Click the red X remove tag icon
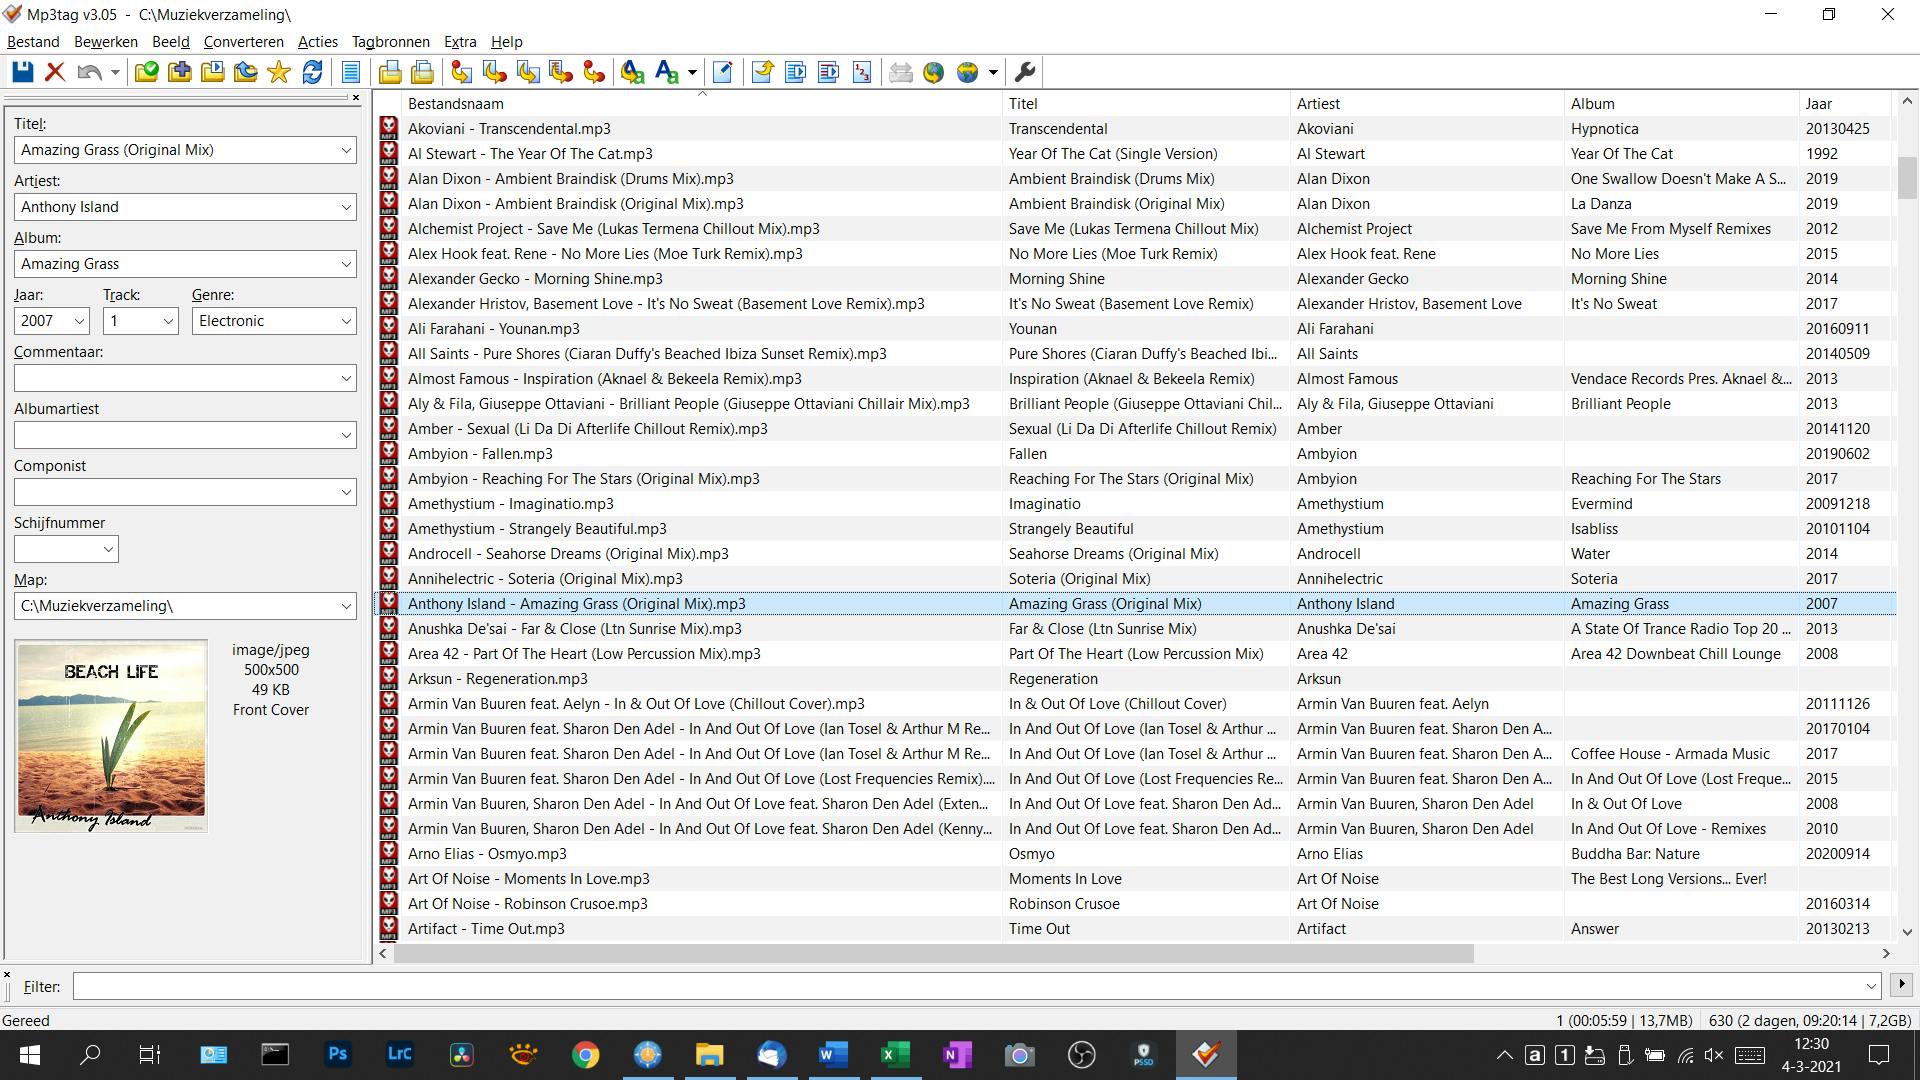1920x1080 pixels. pos(55,72)
